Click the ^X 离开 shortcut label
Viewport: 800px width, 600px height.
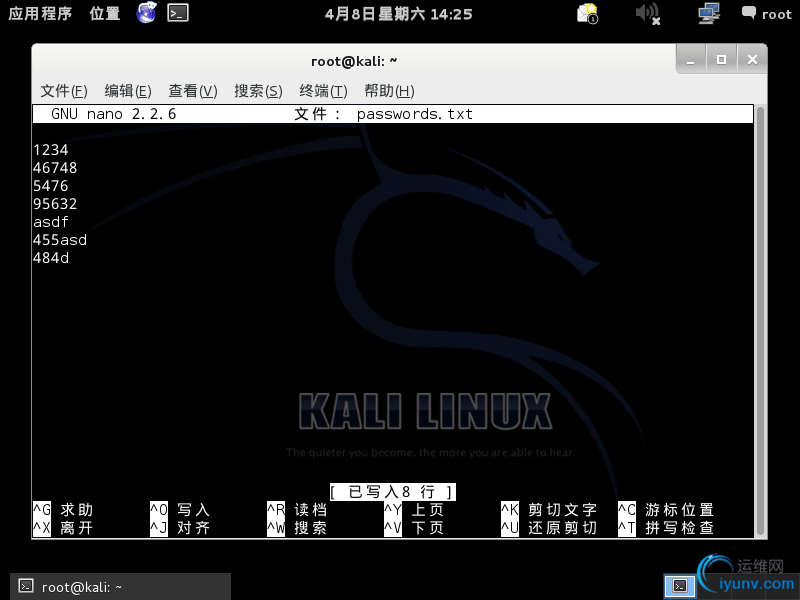(x=63, y=528)
